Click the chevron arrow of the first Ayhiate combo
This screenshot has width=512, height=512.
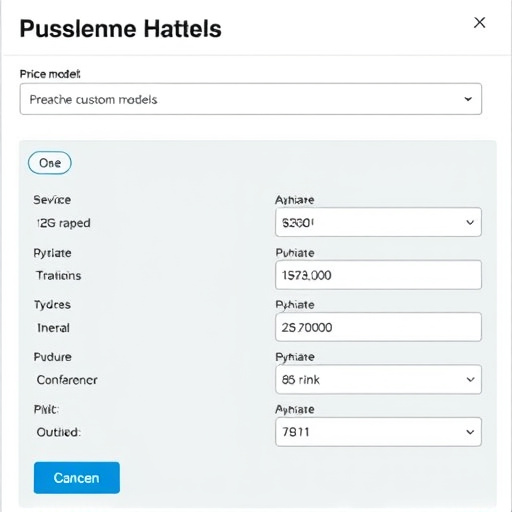pos(470,222)
